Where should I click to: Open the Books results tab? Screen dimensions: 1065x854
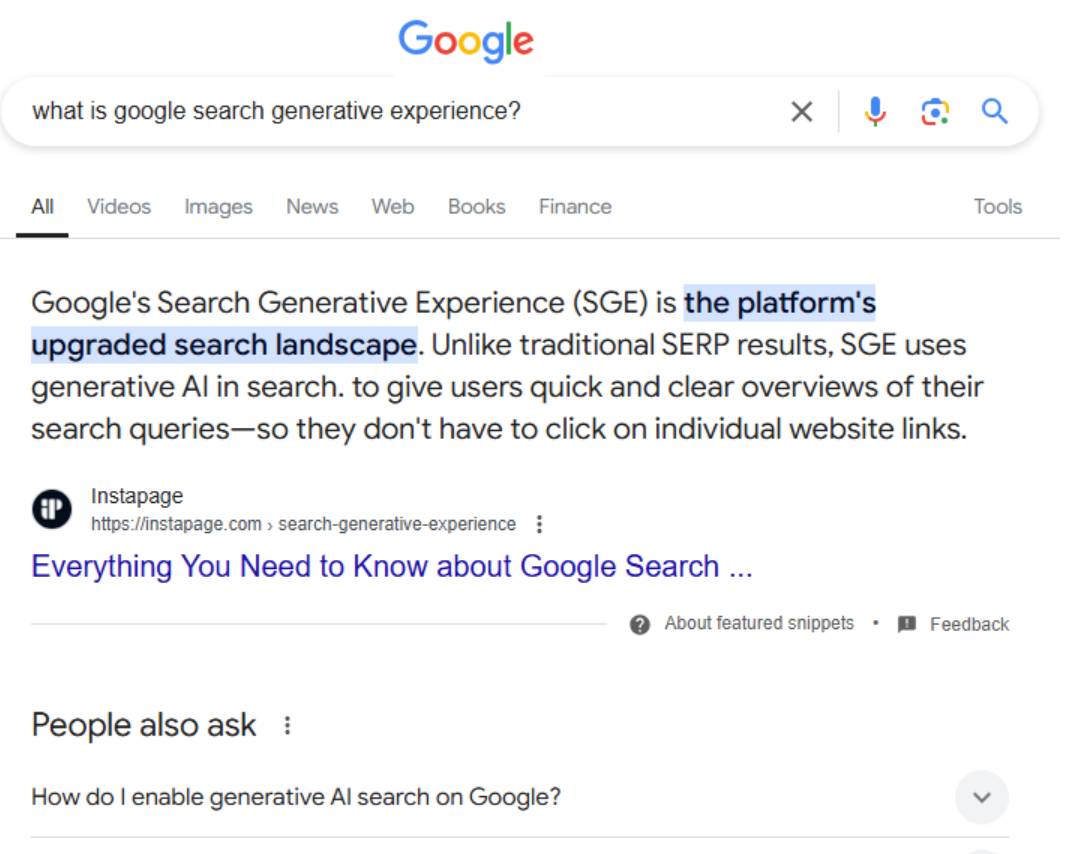[476, 207]
